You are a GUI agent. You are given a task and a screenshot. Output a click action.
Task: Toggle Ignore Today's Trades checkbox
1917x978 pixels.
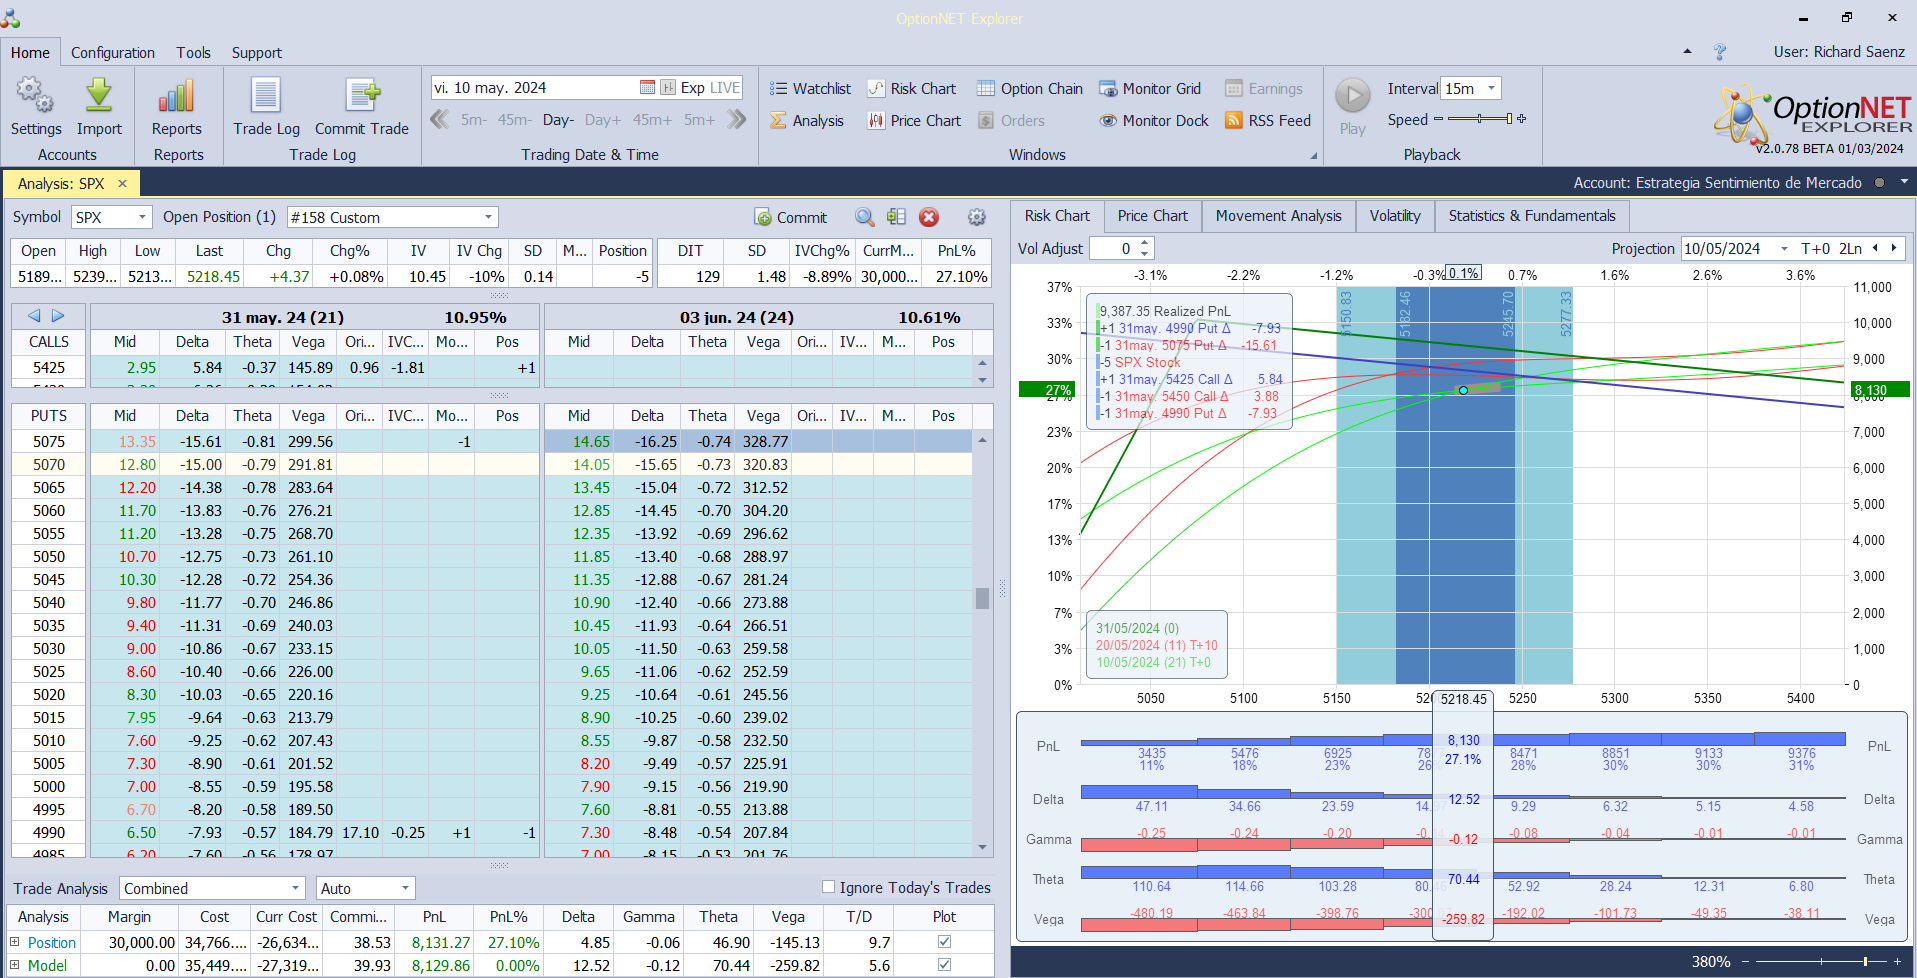pyautogui.click(x=828, y=887)
